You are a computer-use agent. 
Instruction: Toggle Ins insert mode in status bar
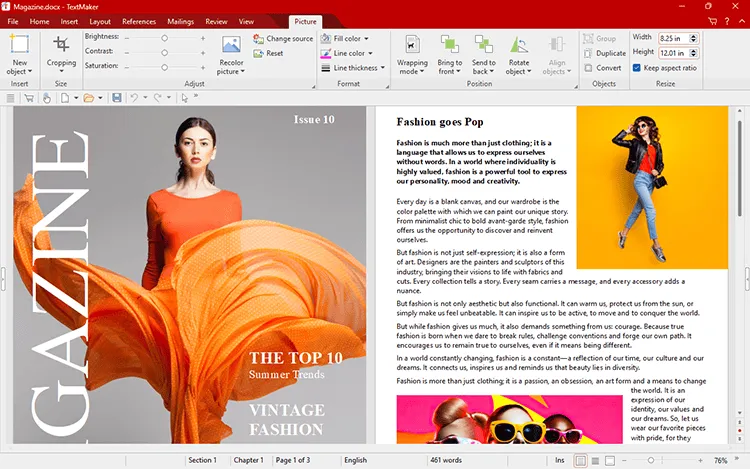[559, 460]
